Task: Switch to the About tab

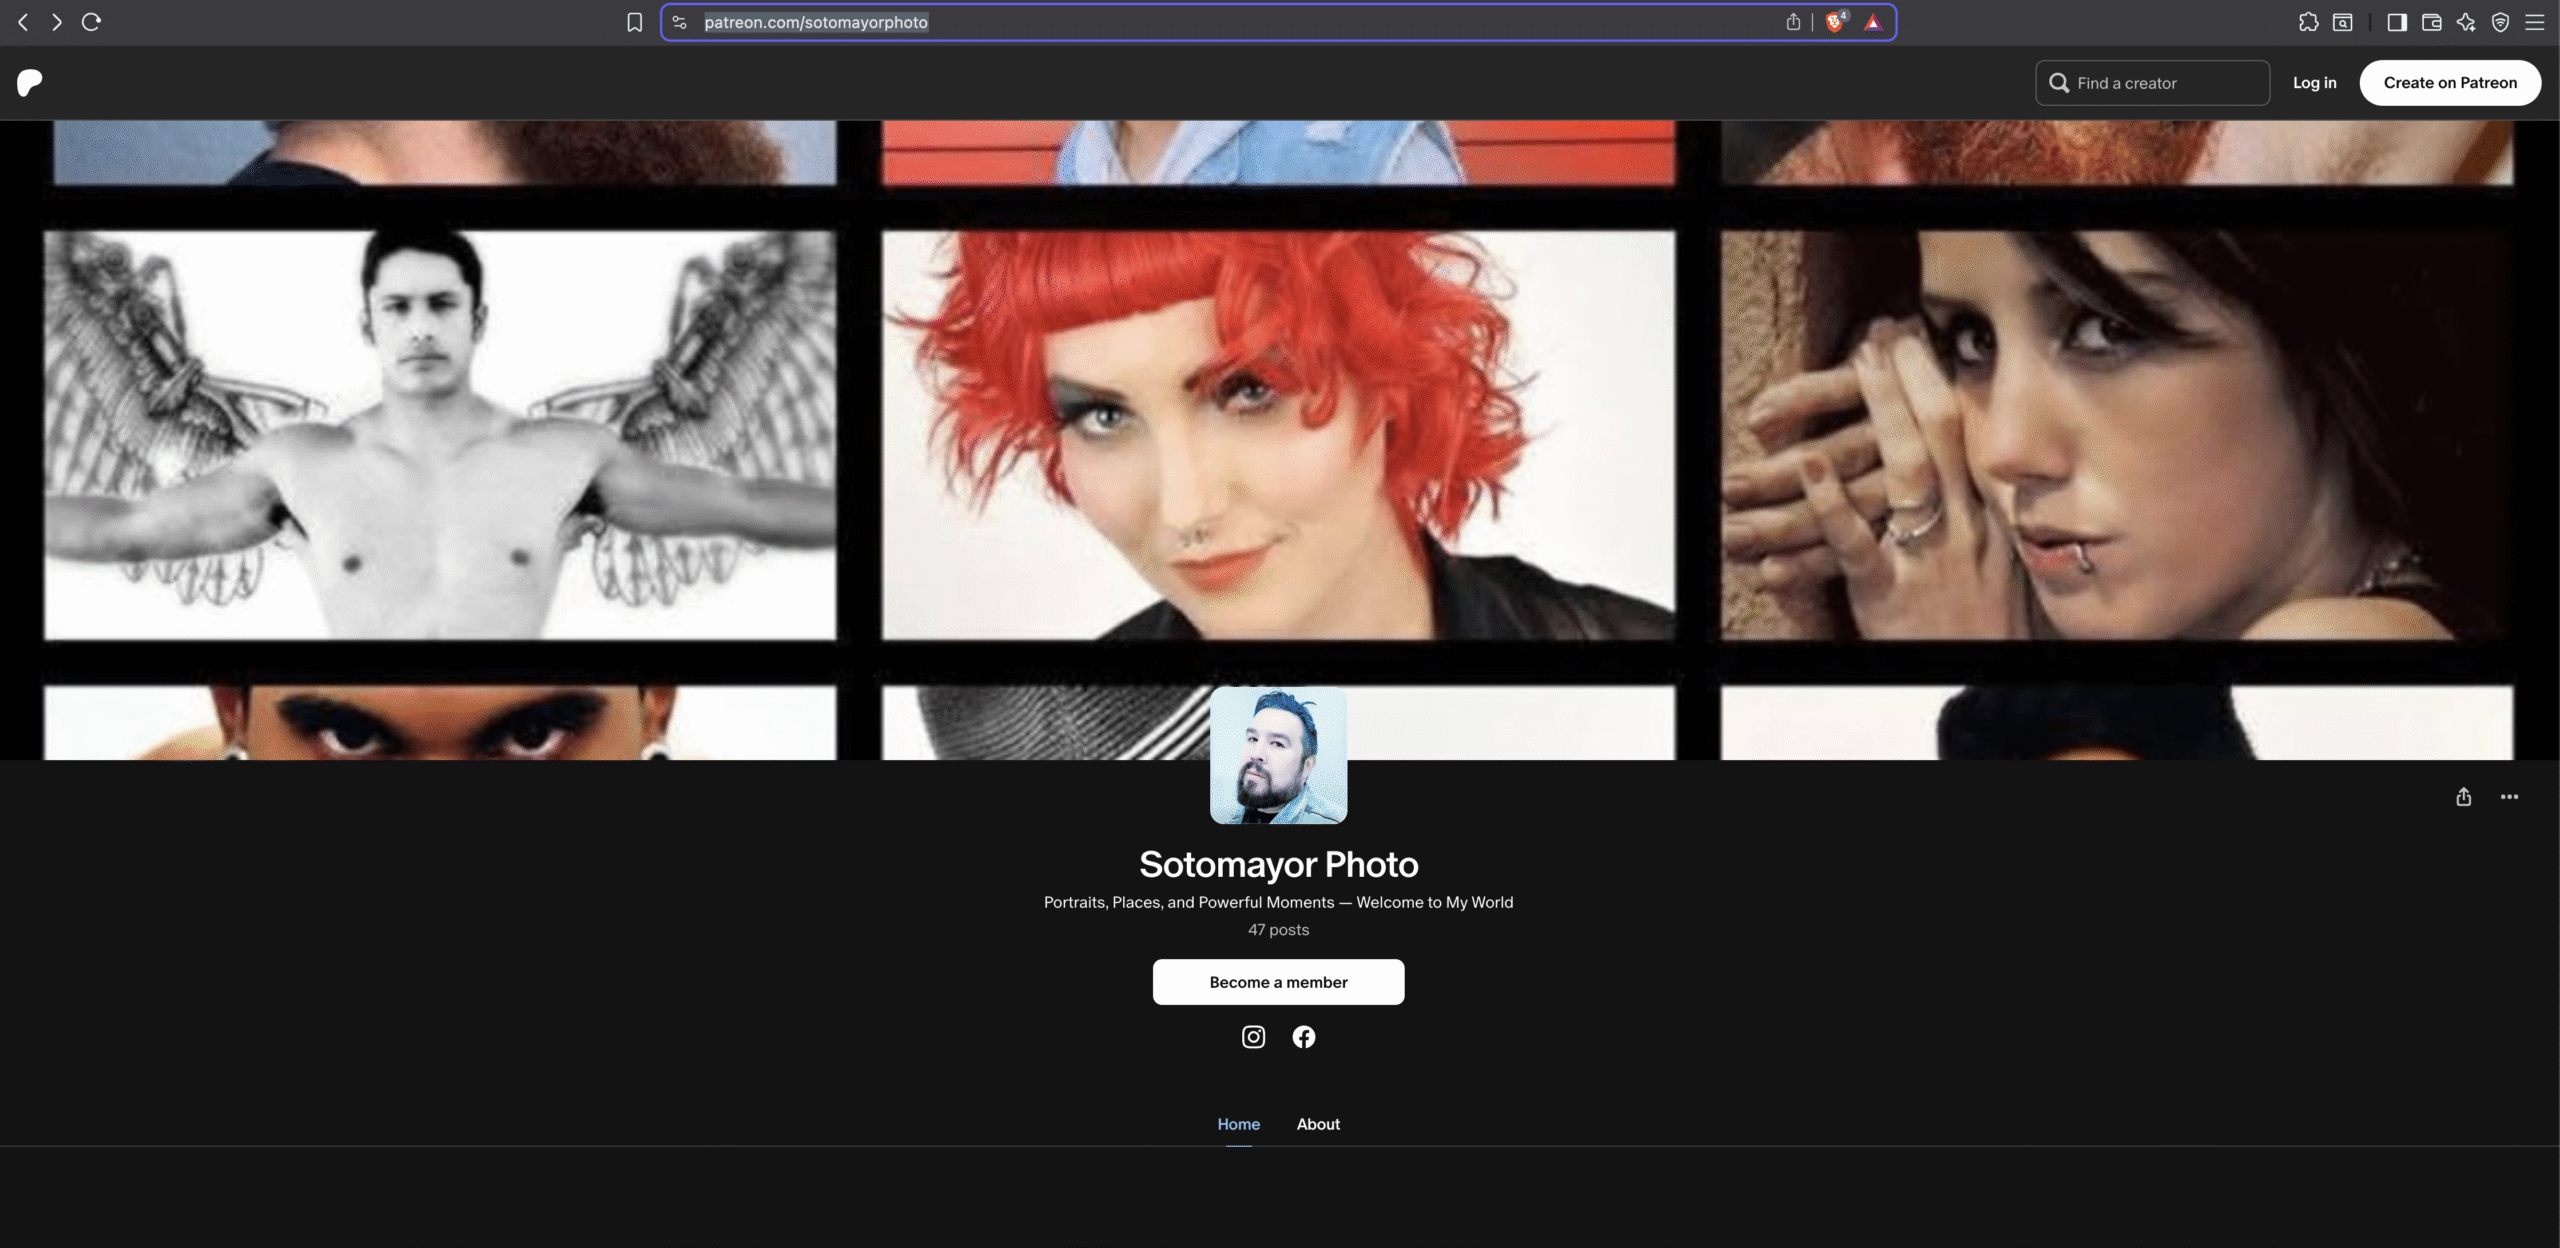Action: coord(1317,1124)
